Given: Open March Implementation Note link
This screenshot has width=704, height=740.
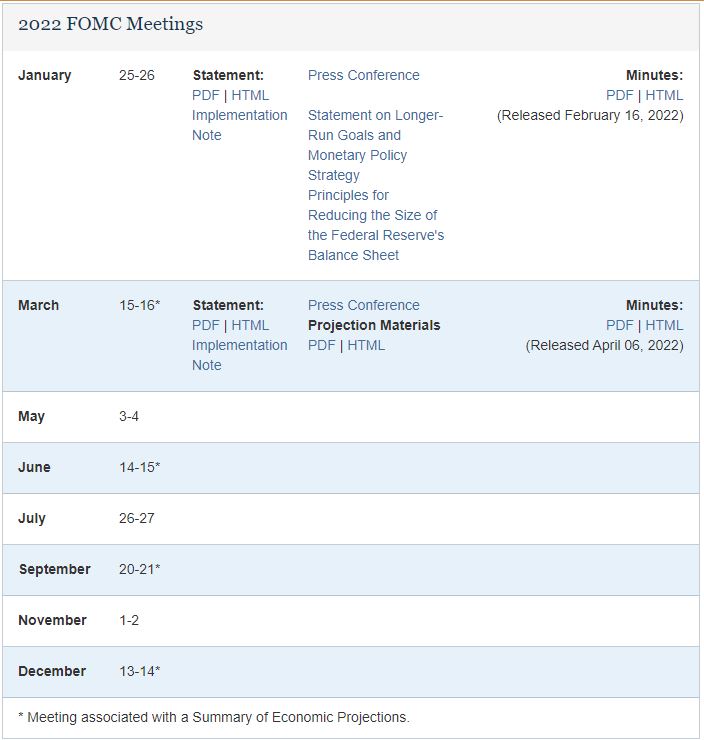Looking at the screenshot, I should click(x=240, y=355).
